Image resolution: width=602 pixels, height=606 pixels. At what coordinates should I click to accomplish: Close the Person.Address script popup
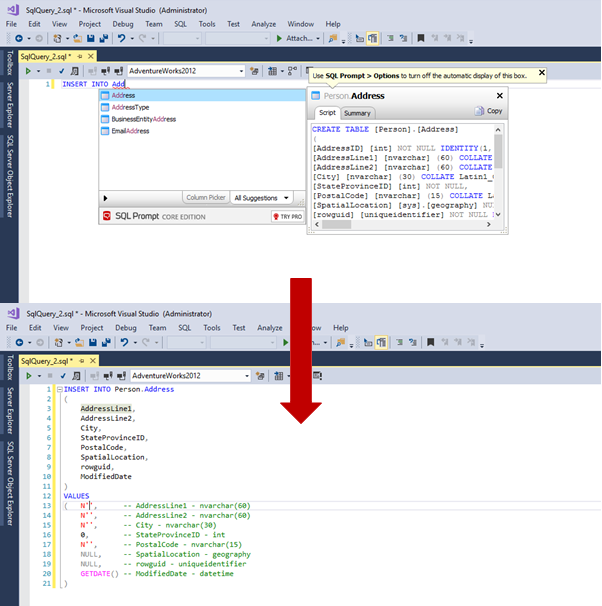point(500,95)
